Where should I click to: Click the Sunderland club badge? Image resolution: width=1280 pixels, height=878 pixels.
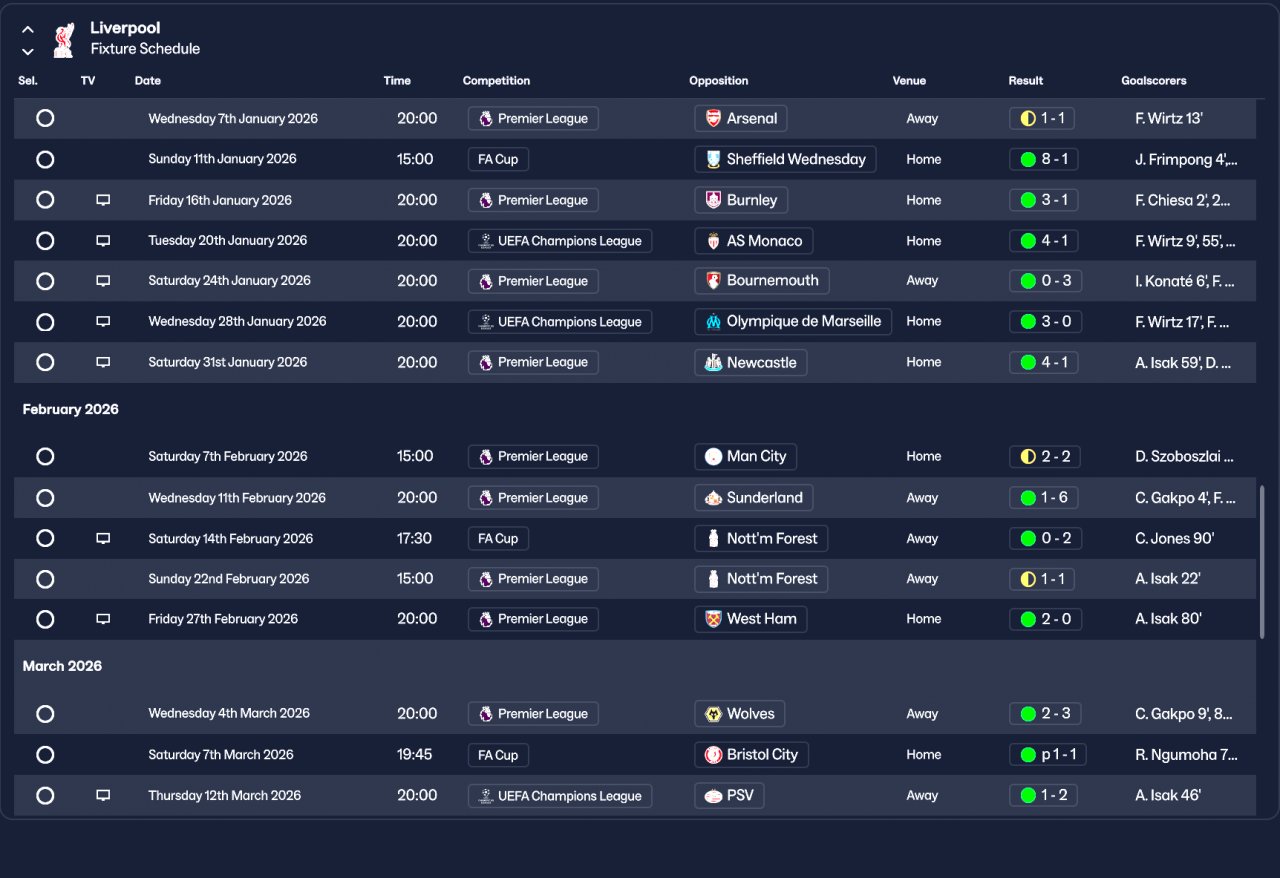(x=713, y=498)
